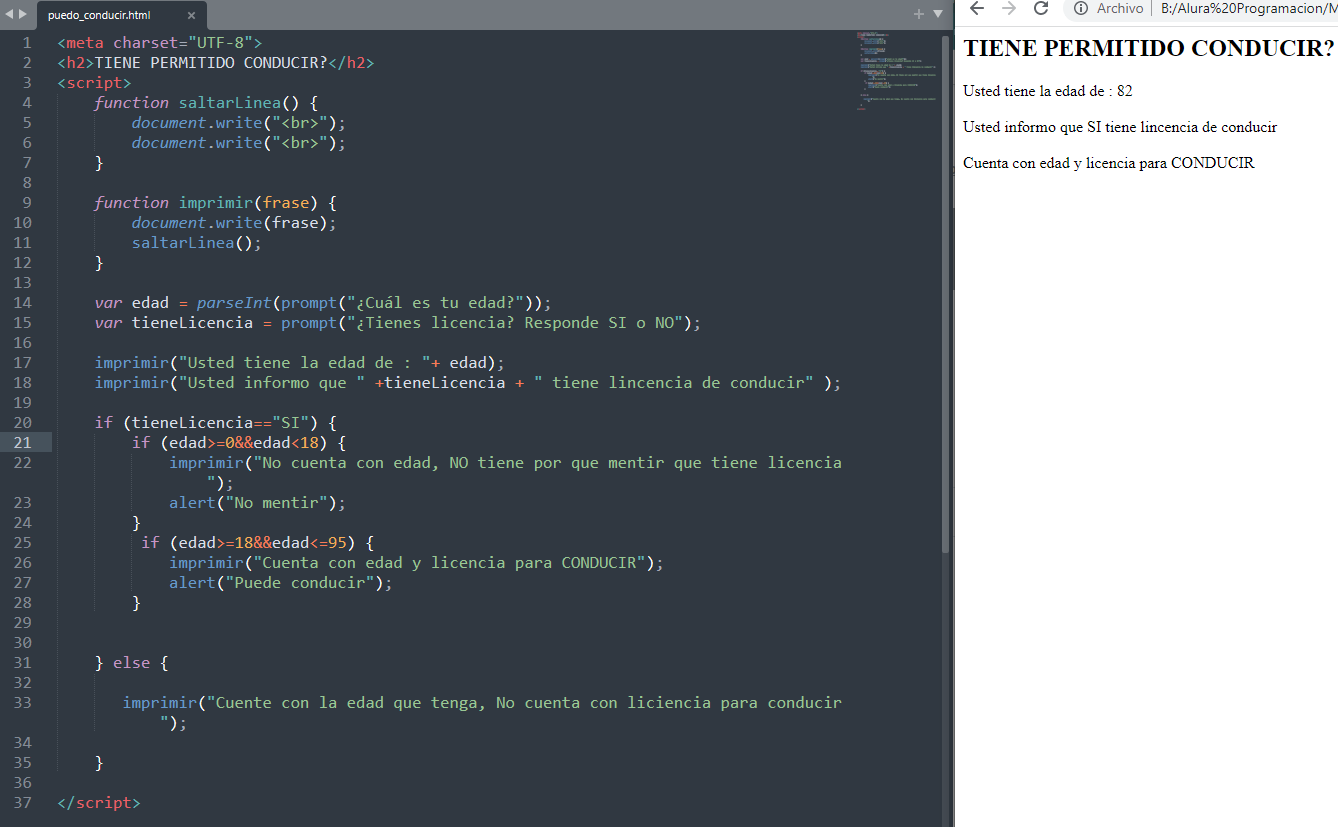
Task: Click alert("No mentir") line
Action: [x=257, y=502]
